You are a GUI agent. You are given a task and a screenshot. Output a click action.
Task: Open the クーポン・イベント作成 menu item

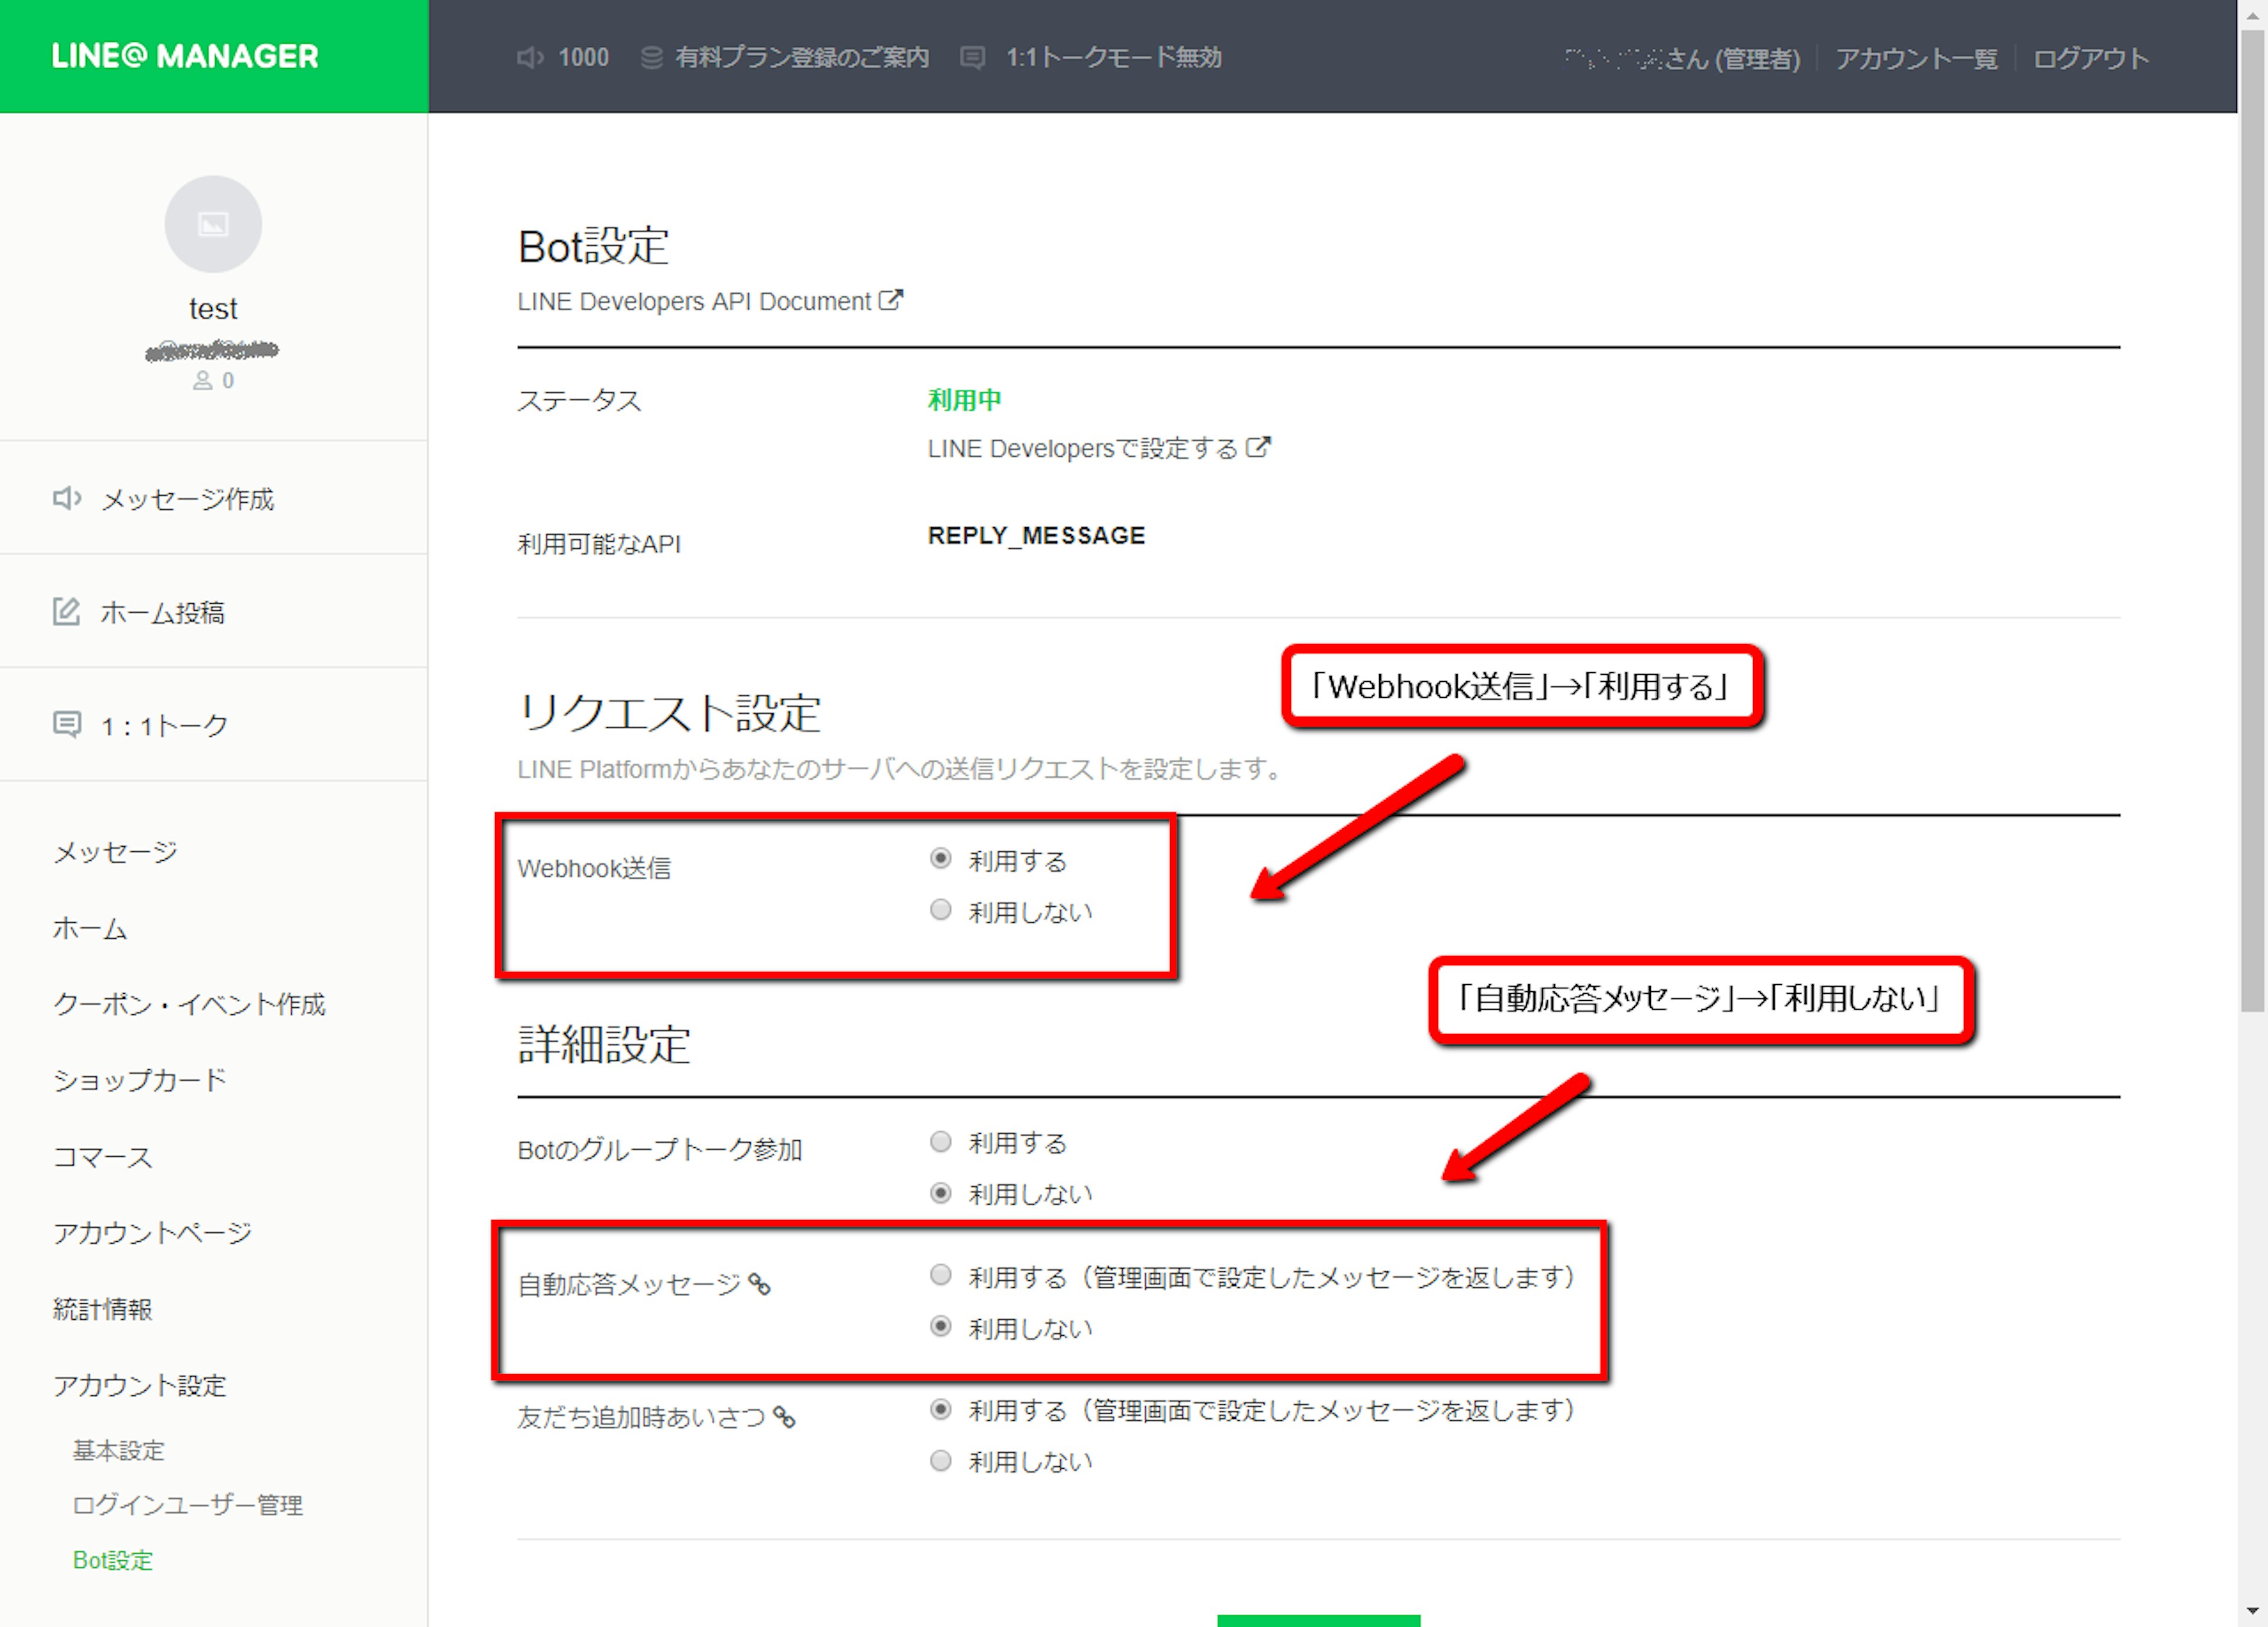click(189, 1004)
